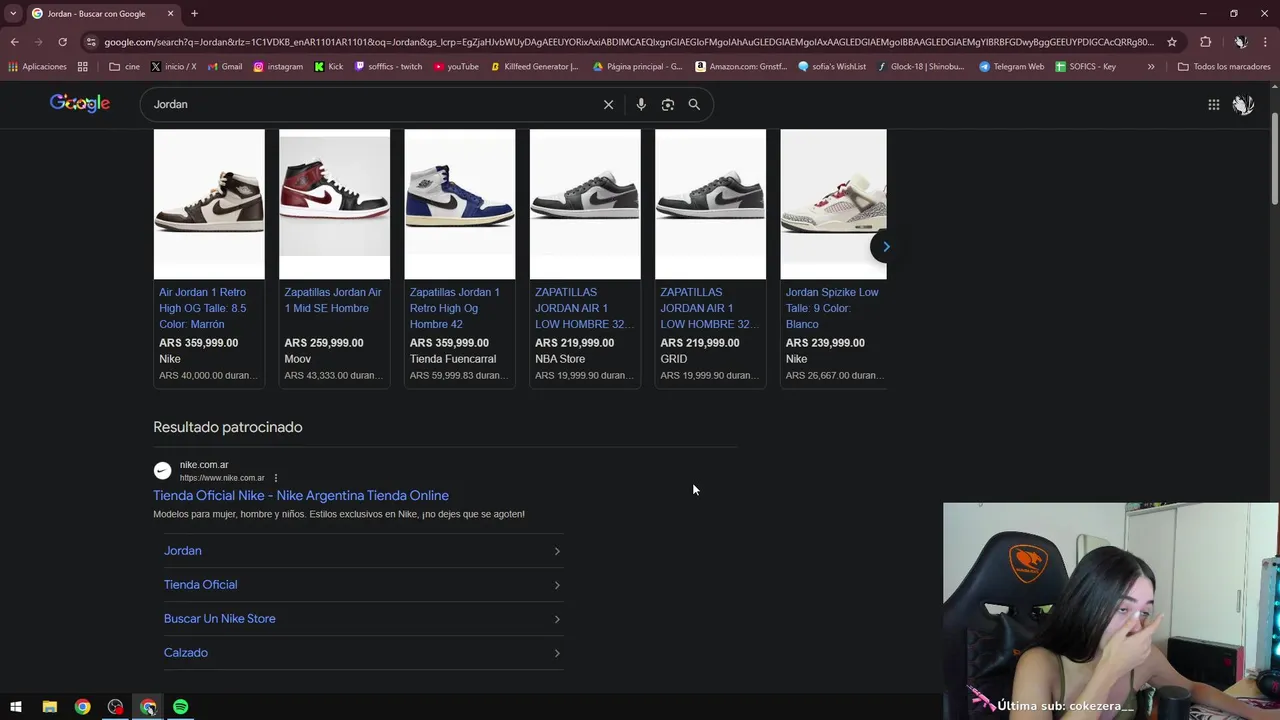
Task: Click the Chrome address bar URL
Action: click(x=628, y=42)
